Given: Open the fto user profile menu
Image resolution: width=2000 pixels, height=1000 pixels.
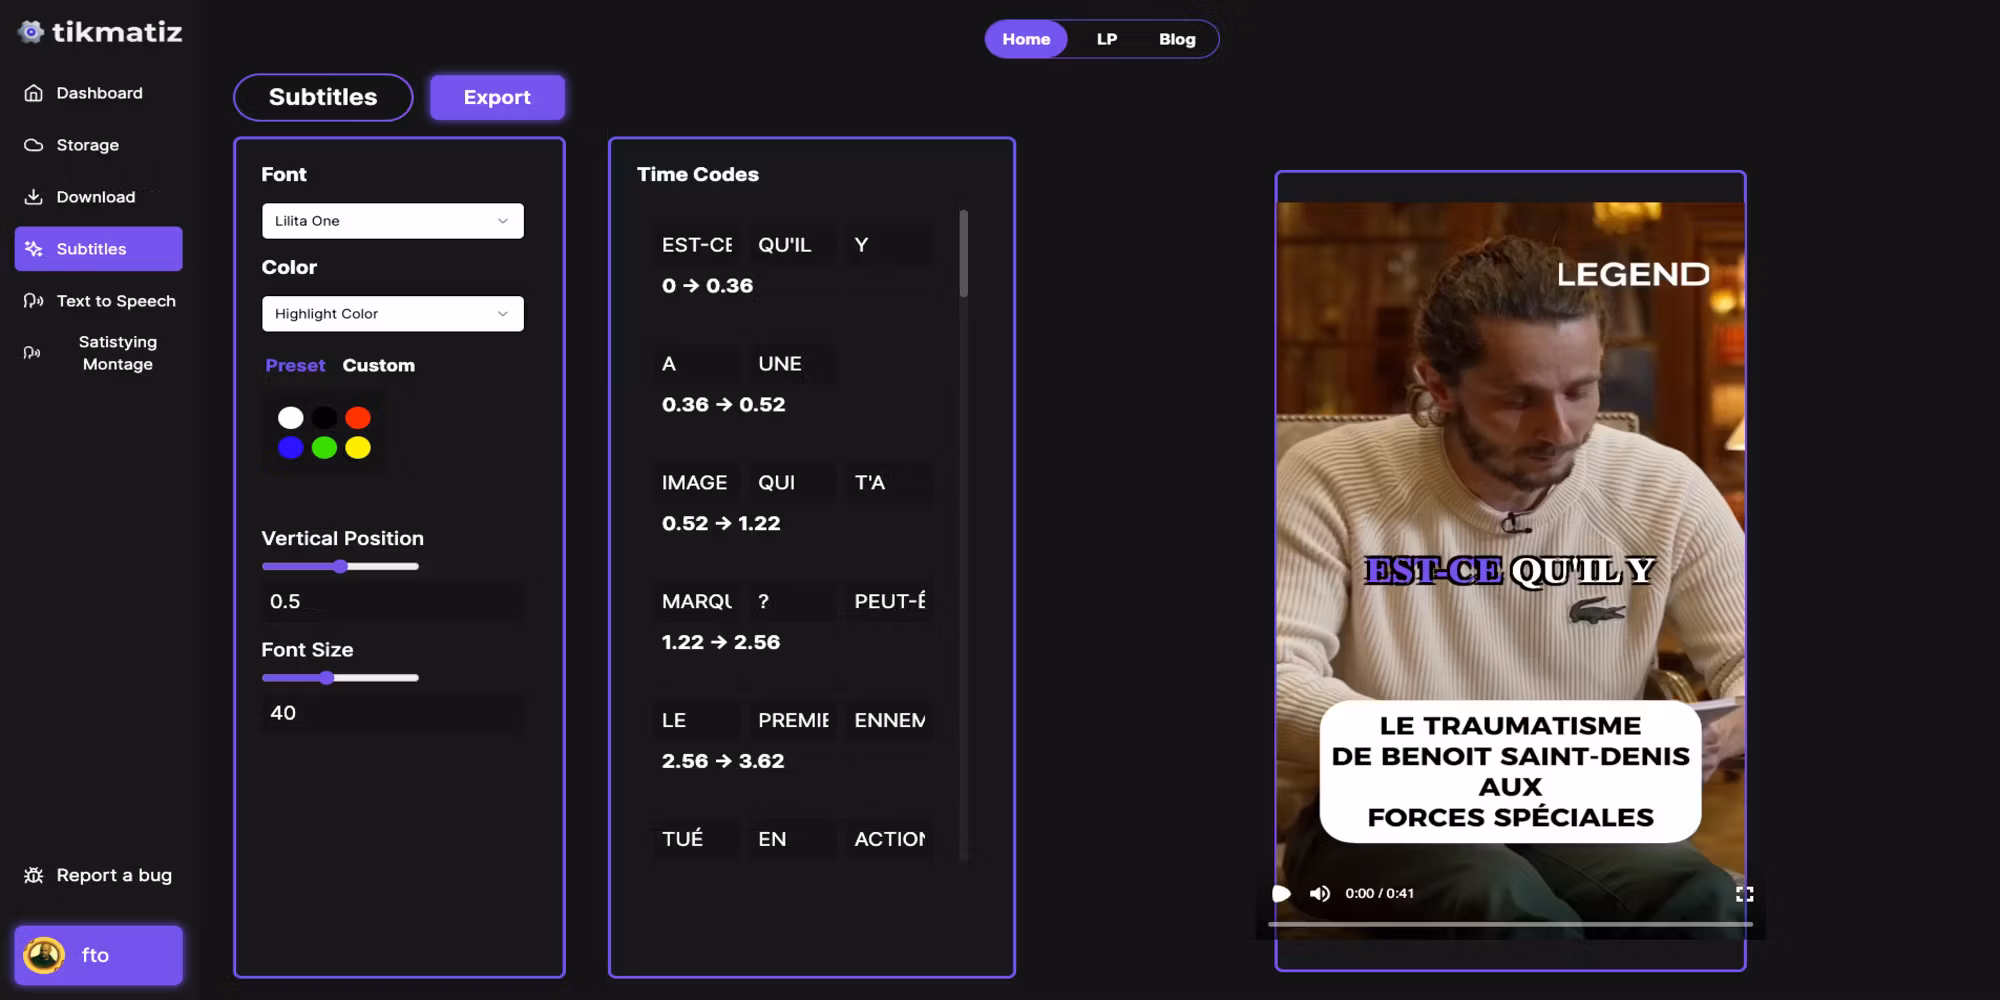Looking at the screenshot, I should point(98,955).
